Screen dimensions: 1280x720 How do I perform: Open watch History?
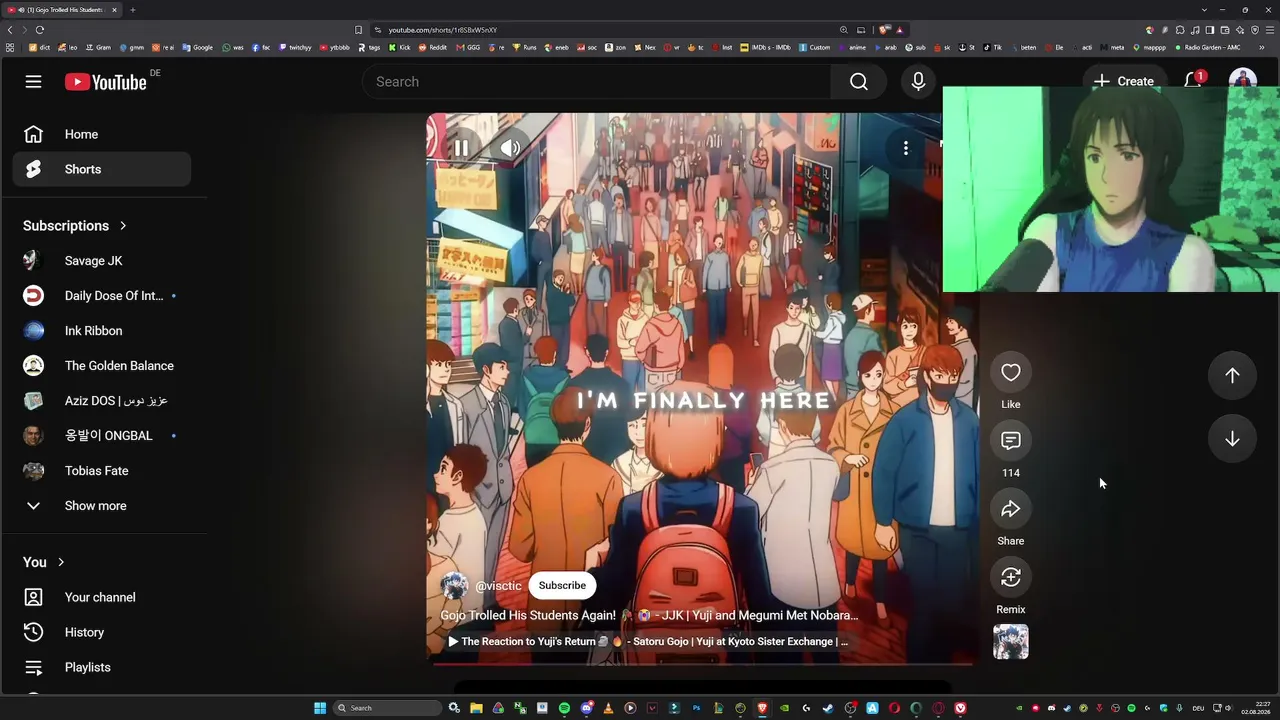point(102,632)
